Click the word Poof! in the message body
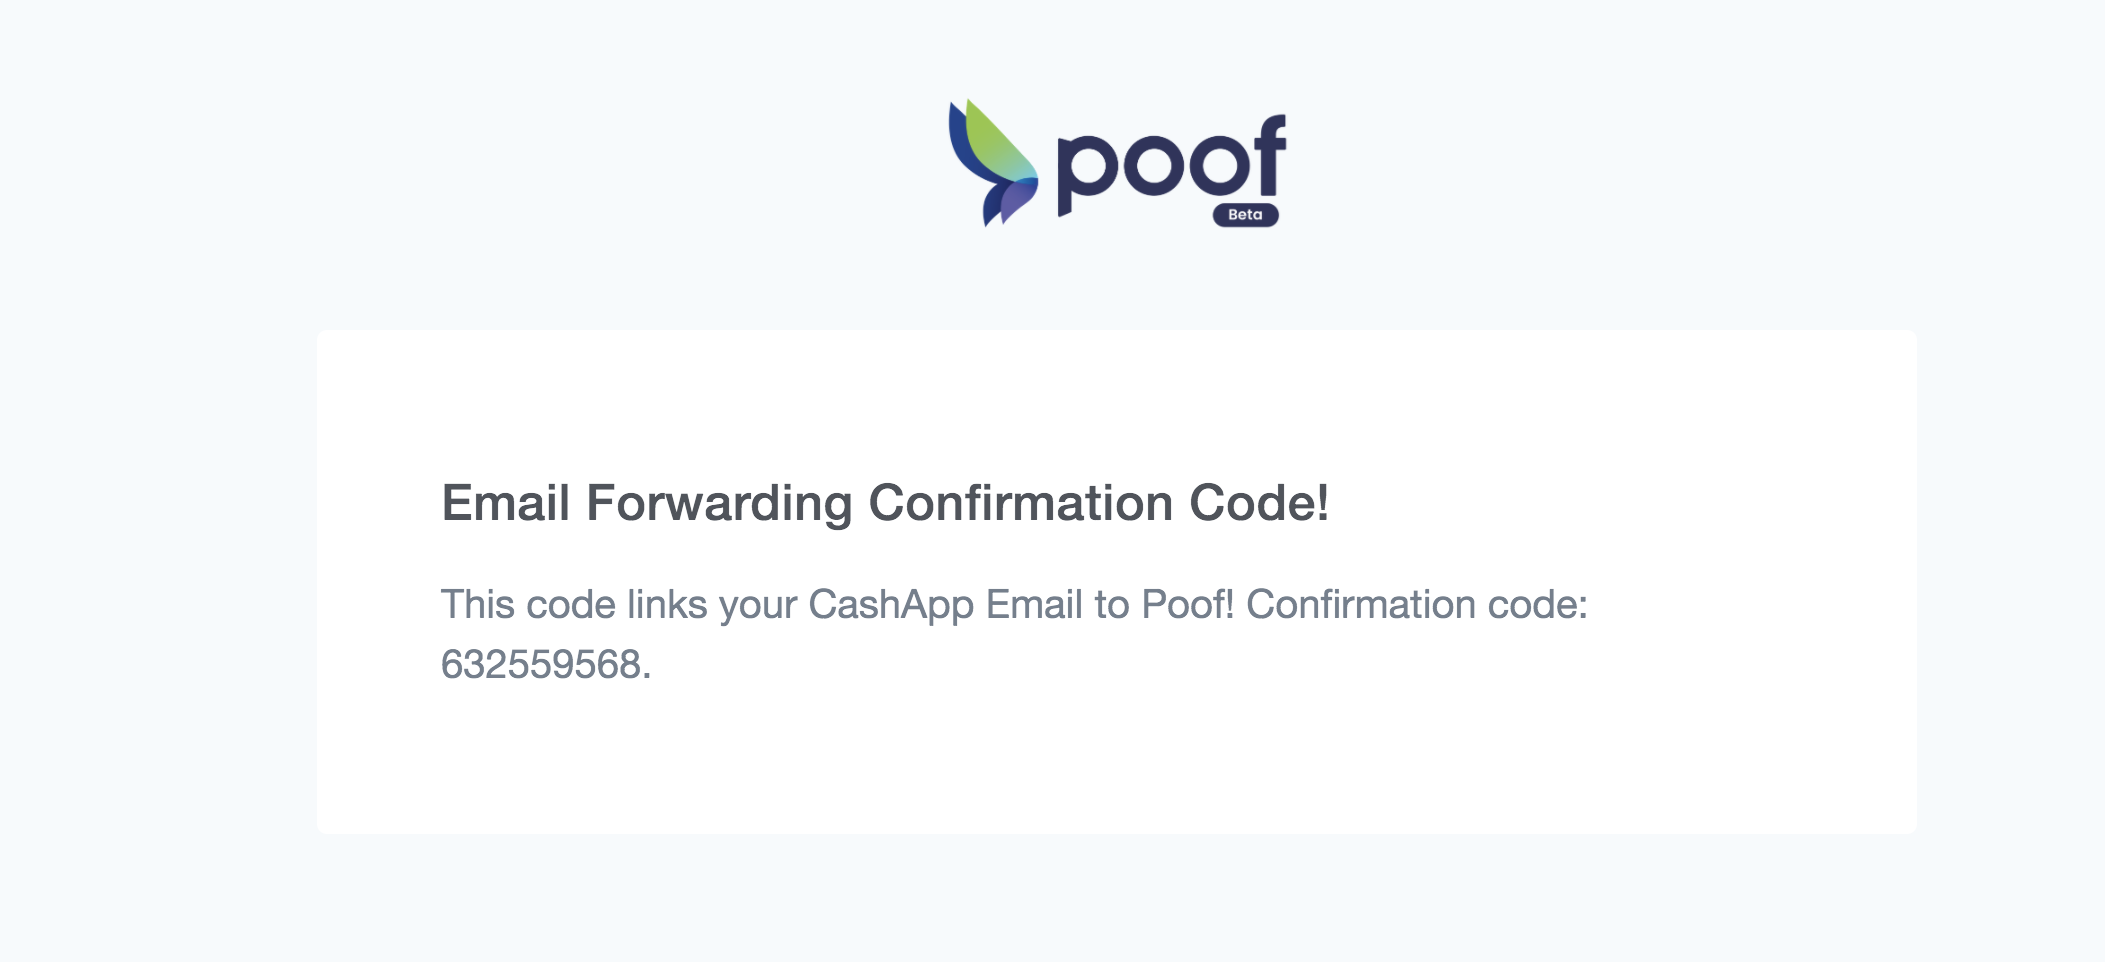 (1188, 605)
